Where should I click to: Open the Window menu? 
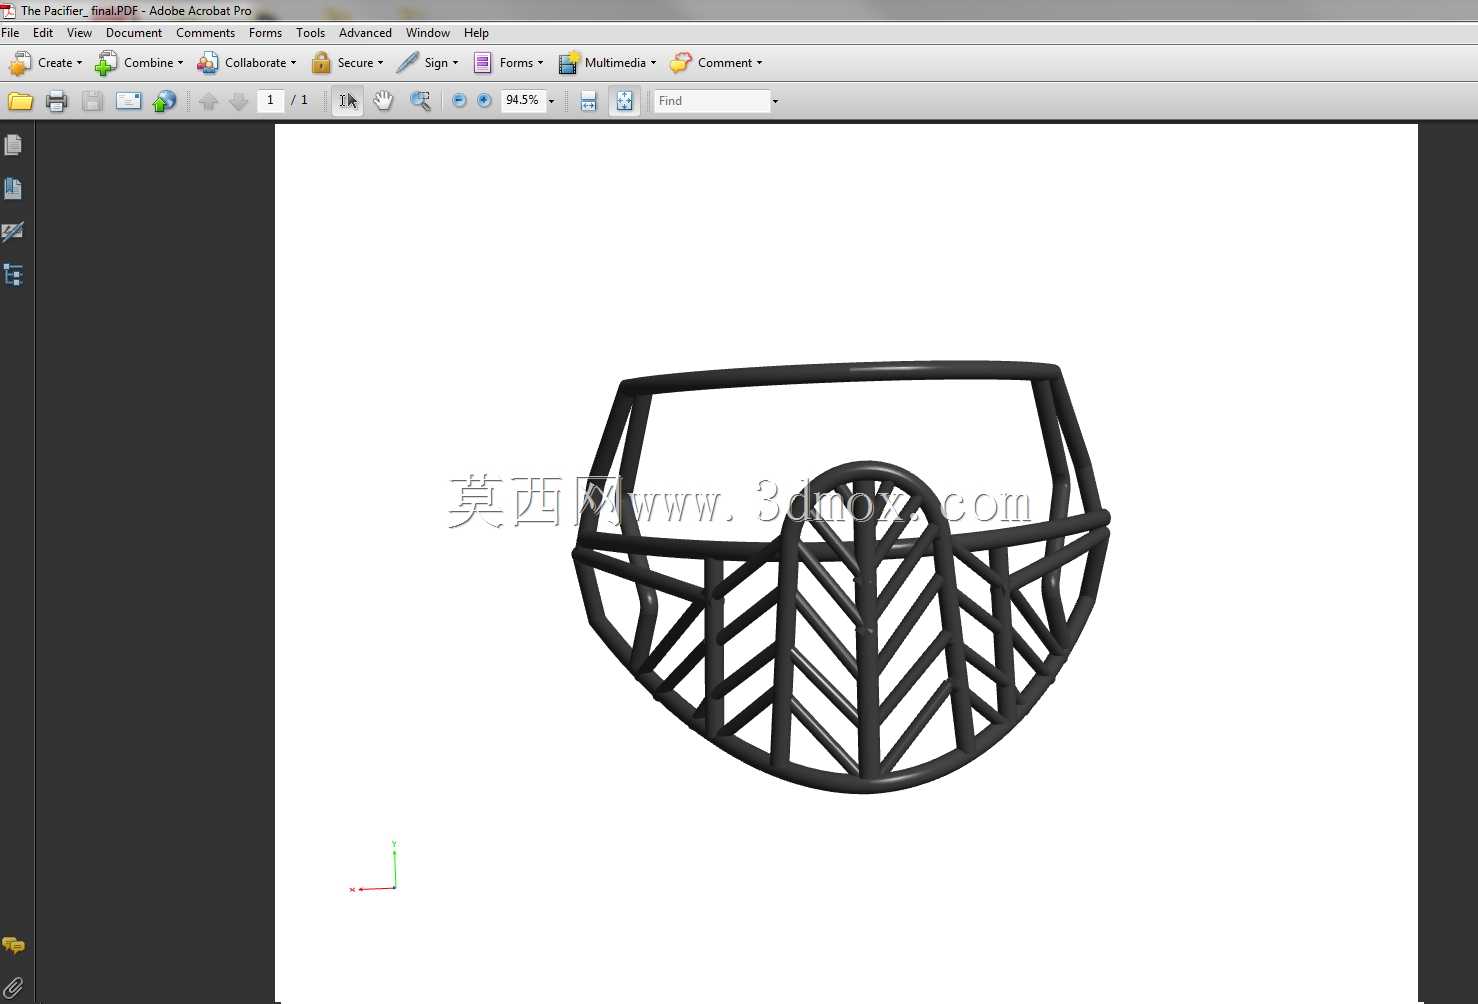pyautogui.click(x=428, y=33)
